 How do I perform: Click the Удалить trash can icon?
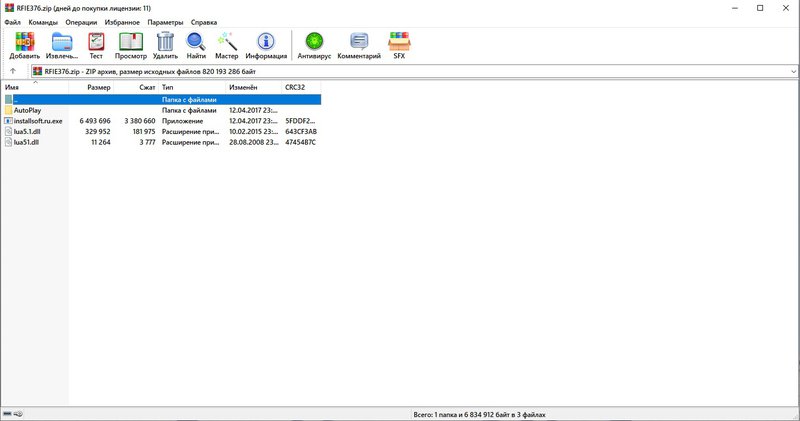tap(165, 41)
